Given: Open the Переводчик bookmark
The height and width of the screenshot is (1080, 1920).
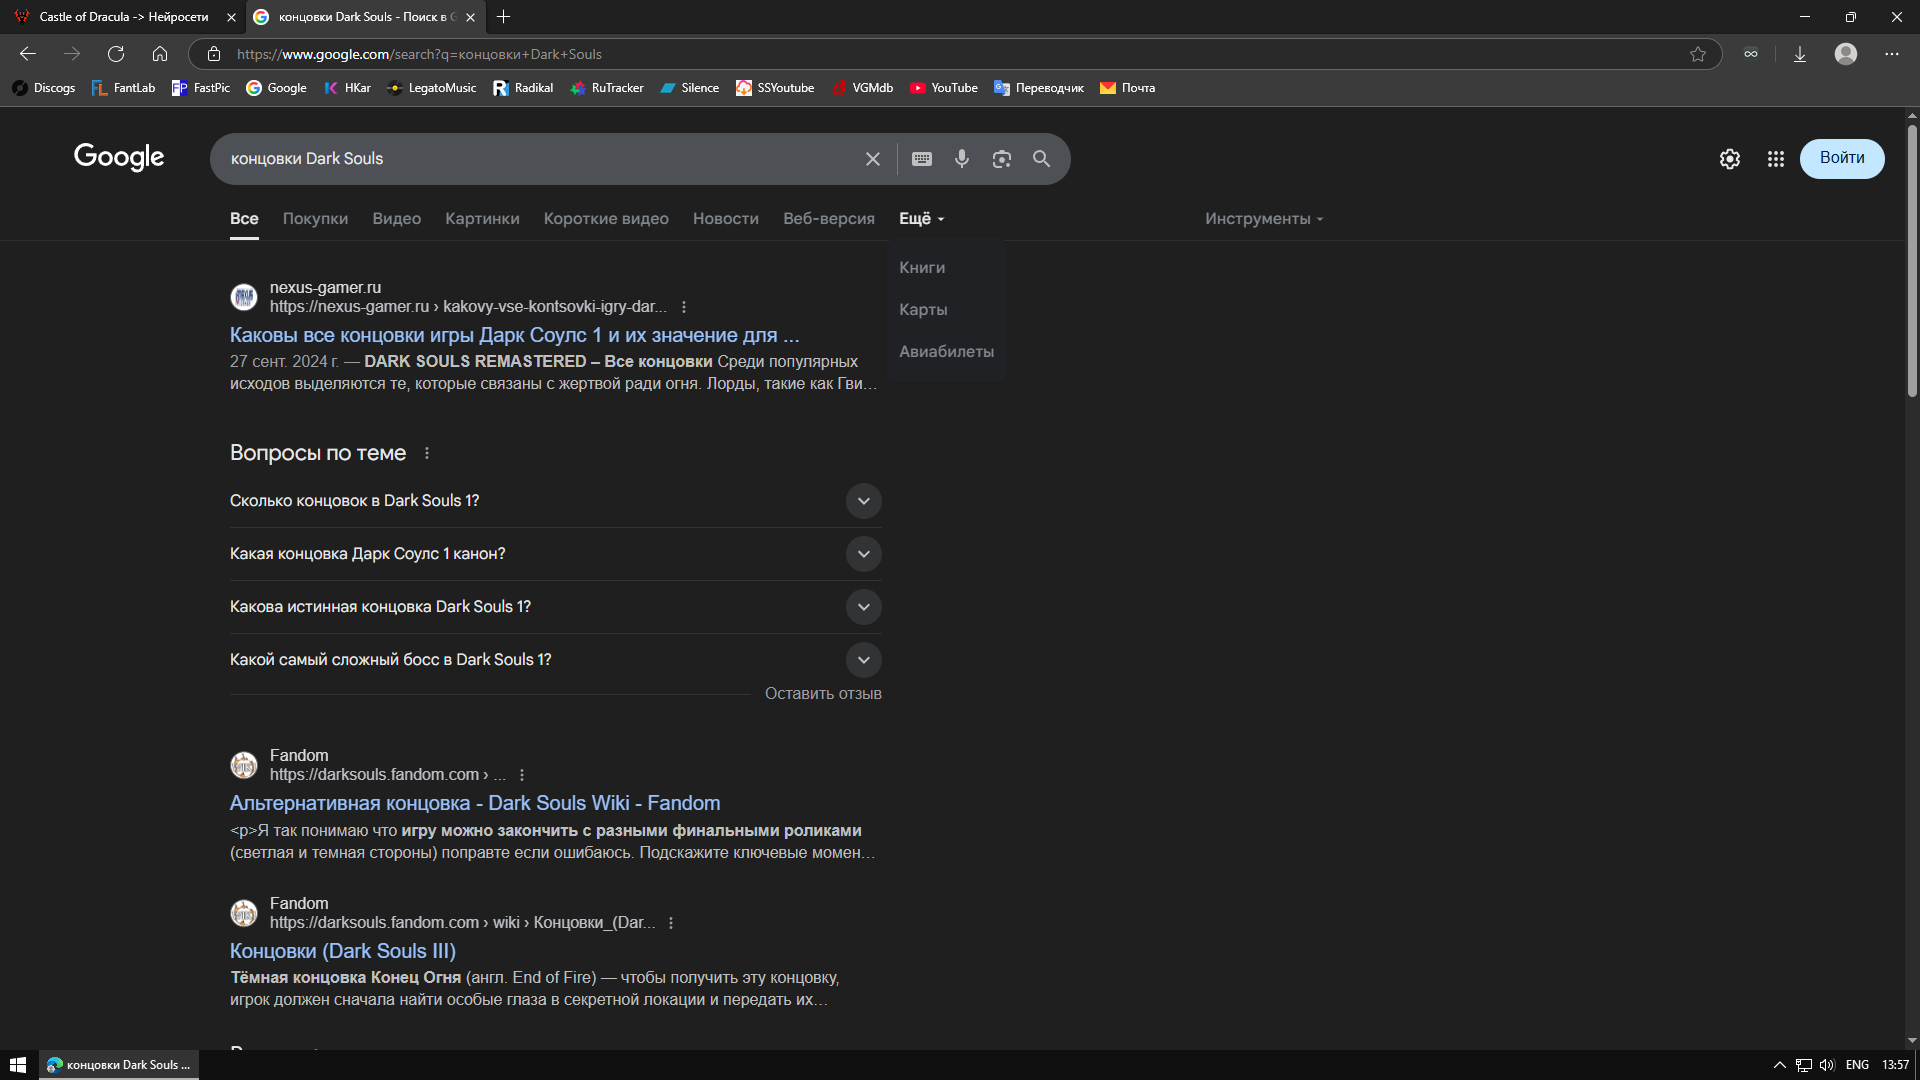Looking at the screenshot, I should coord(1039,88).
